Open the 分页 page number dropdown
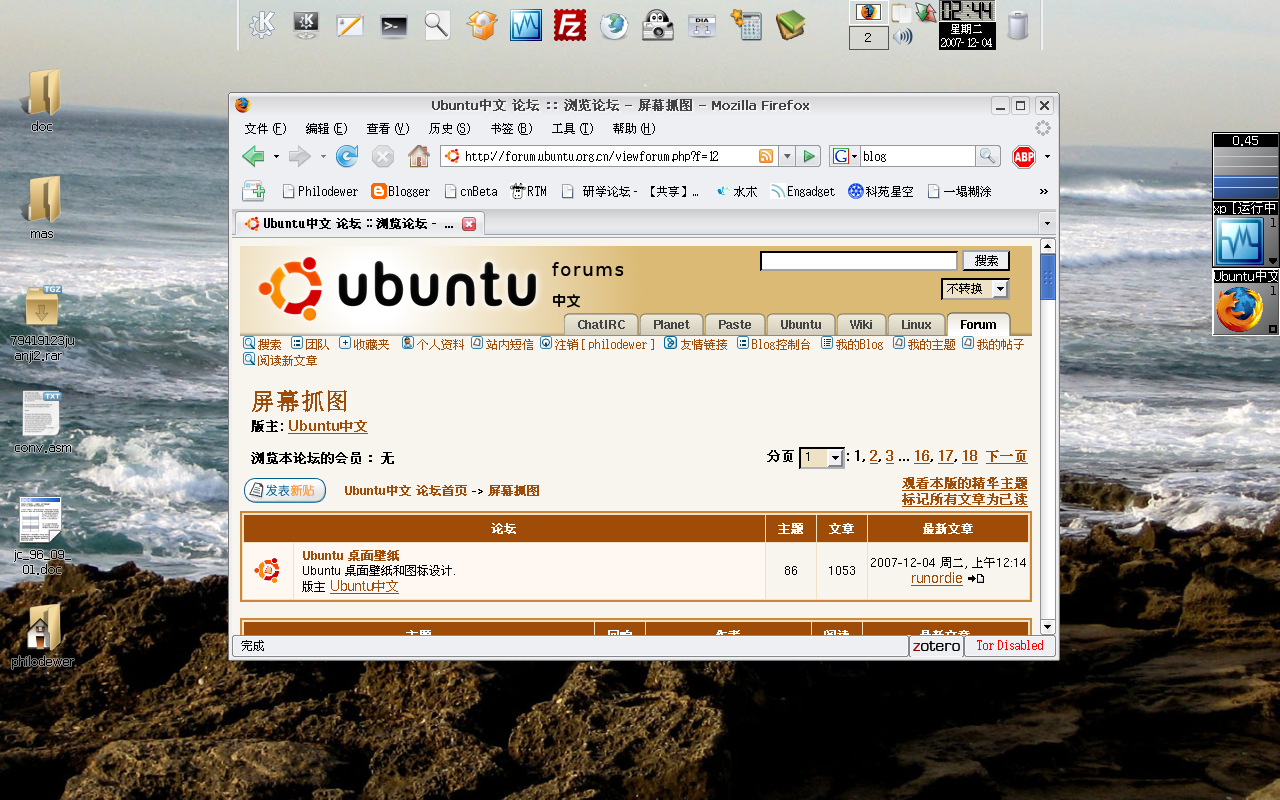The height and width of the screenshot is (800, 1280). coord(822,457)
